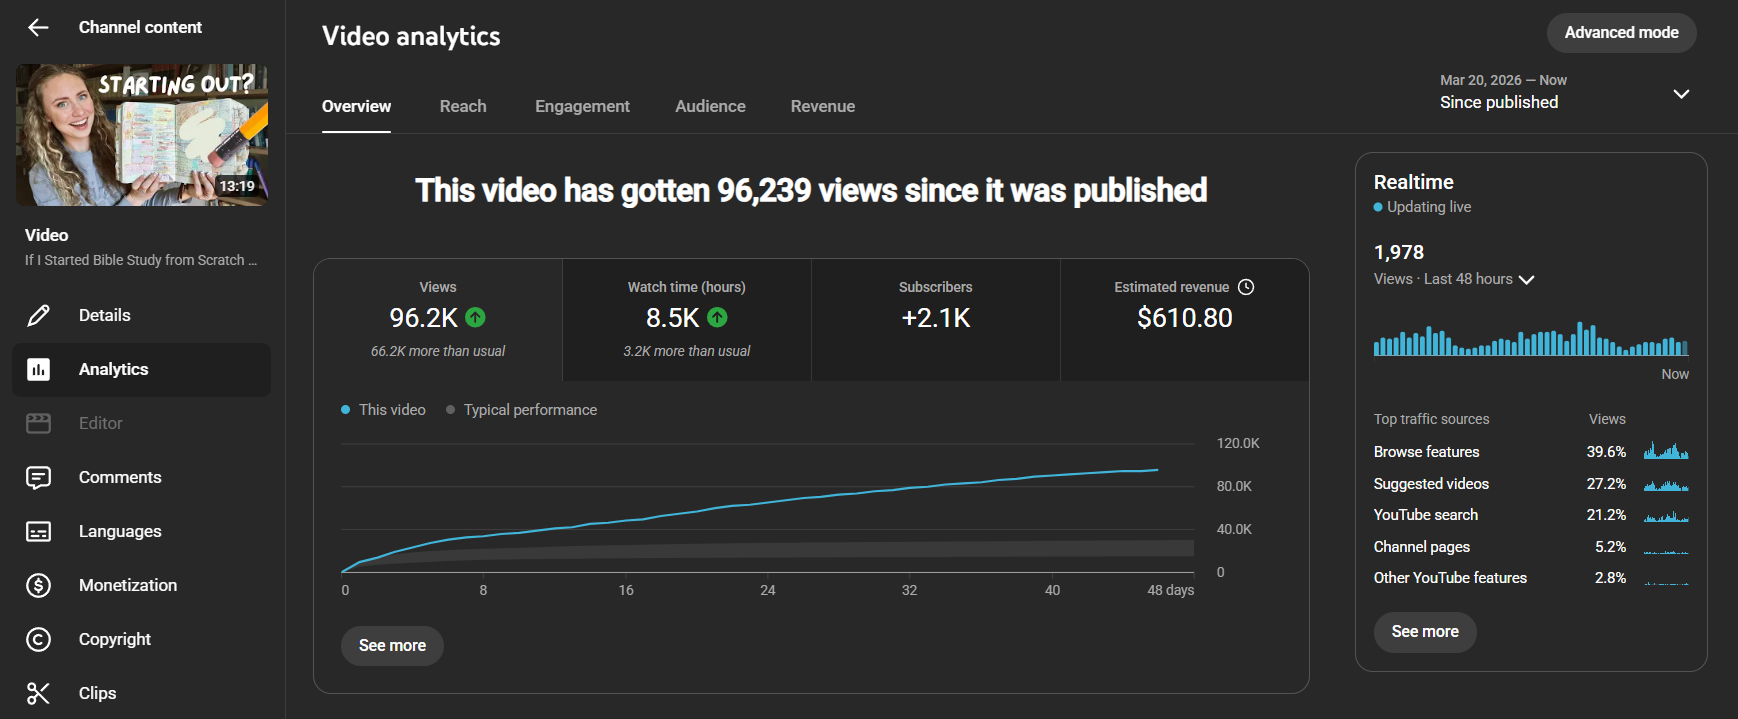The width and height of the screenshot is (1738, 719).
Task: Click the Details pencil icon
Action: (38, 316)
